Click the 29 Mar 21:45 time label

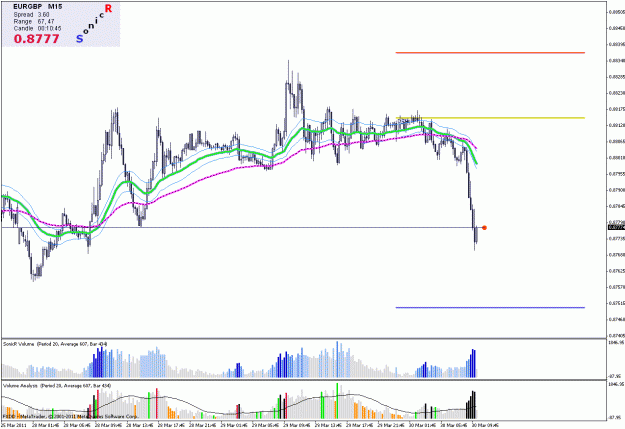[392, 425]
